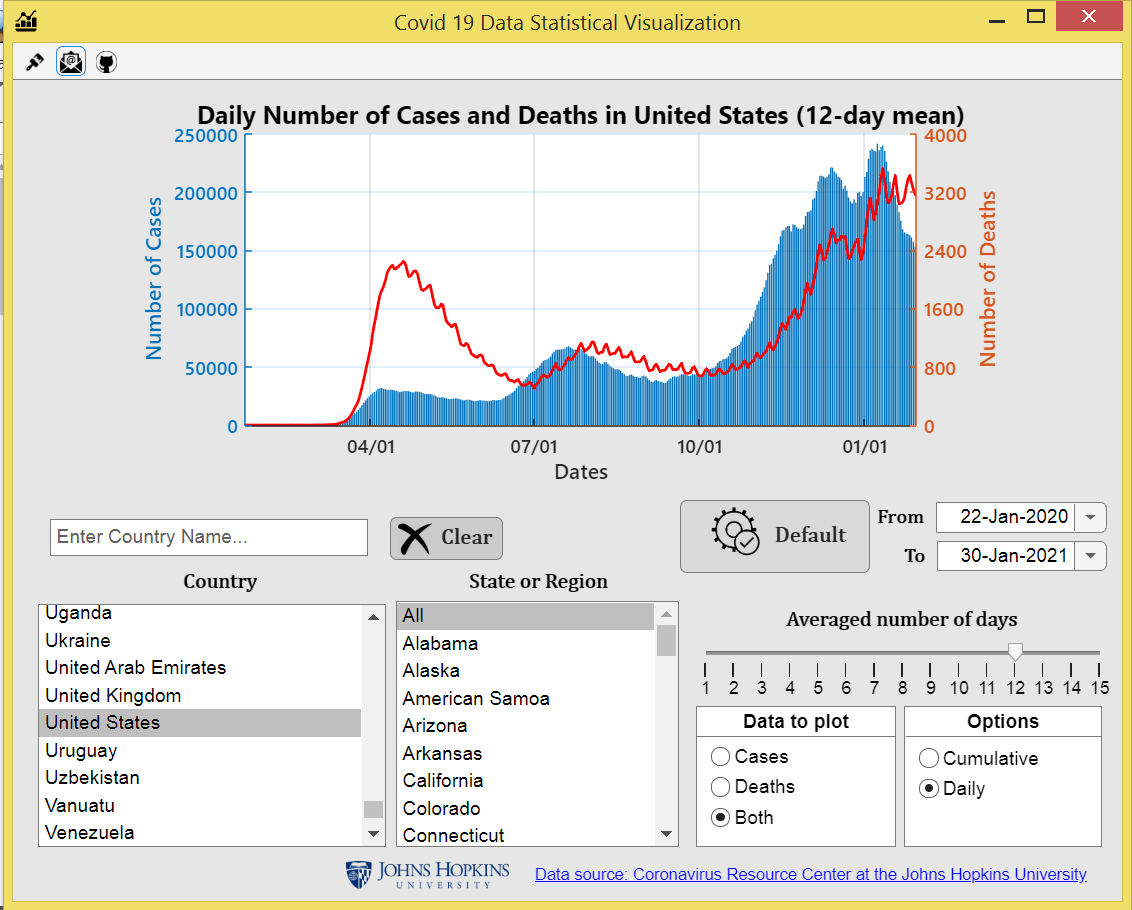Set averaged days slider handle
Viewport: 1132px width, 910px height.
coord(1016,653)
